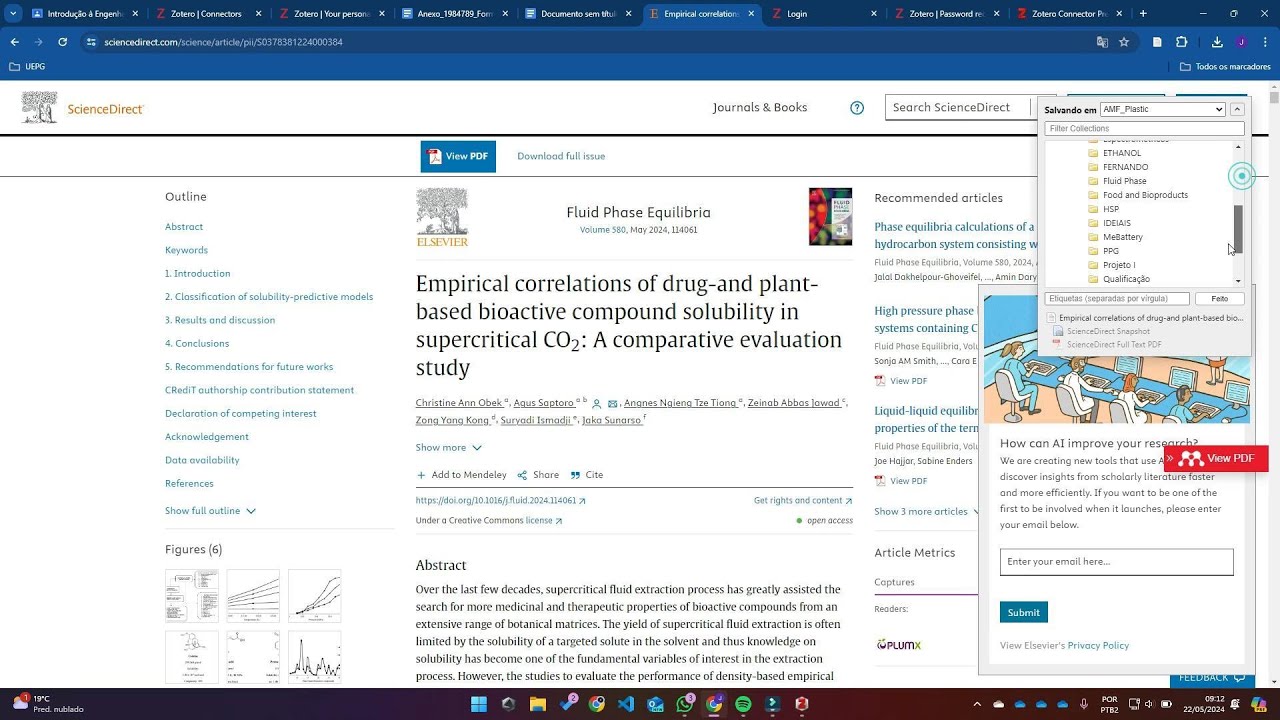
Task: Click the red Mendeley 'View PDF' floating button
Action: coord(1216,458)
